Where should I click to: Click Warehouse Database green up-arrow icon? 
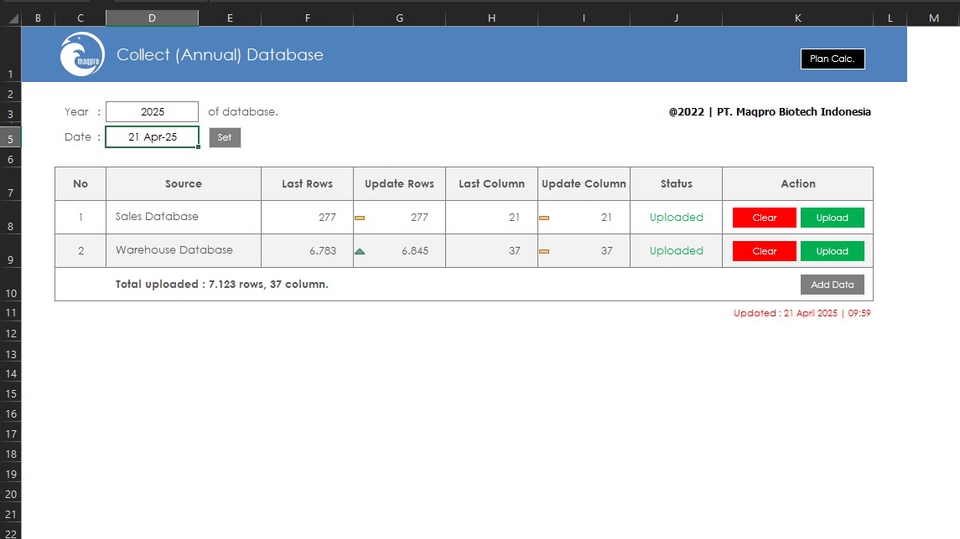pos(360,251)
